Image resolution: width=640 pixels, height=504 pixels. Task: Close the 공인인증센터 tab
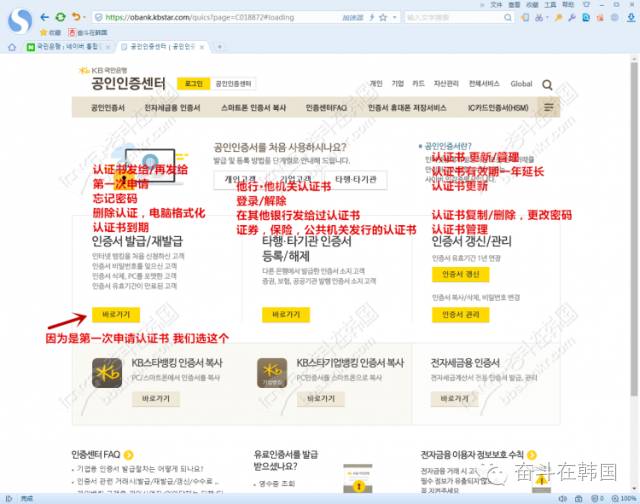tap(202, 47)
